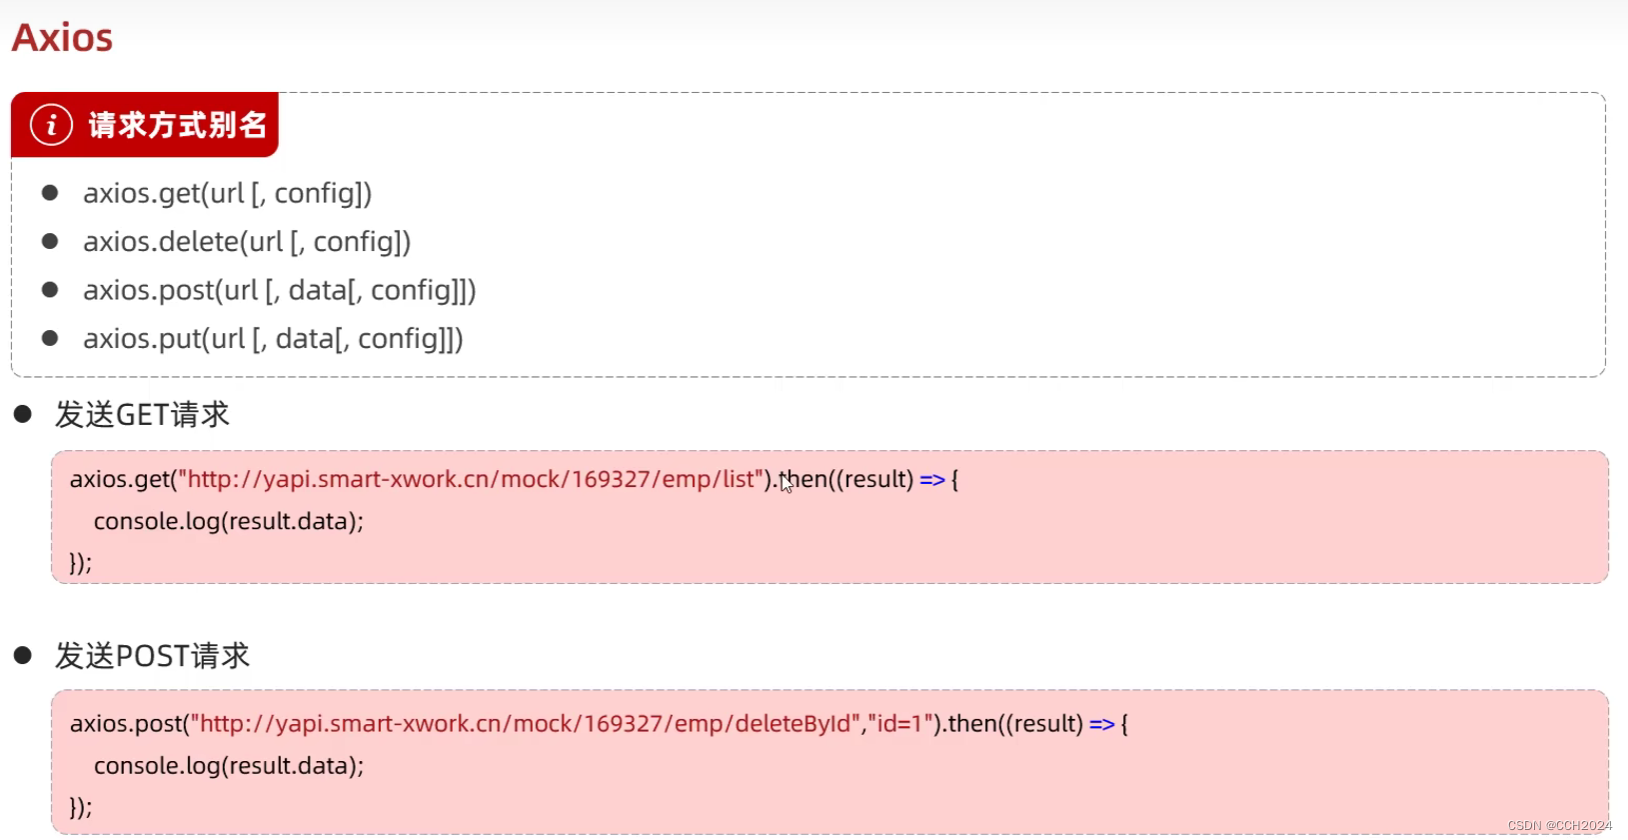The height and width of the screenshot is (840, 1628).
Task: Click the blue => arrow in POST code
Action: [x=1102, y=724]
